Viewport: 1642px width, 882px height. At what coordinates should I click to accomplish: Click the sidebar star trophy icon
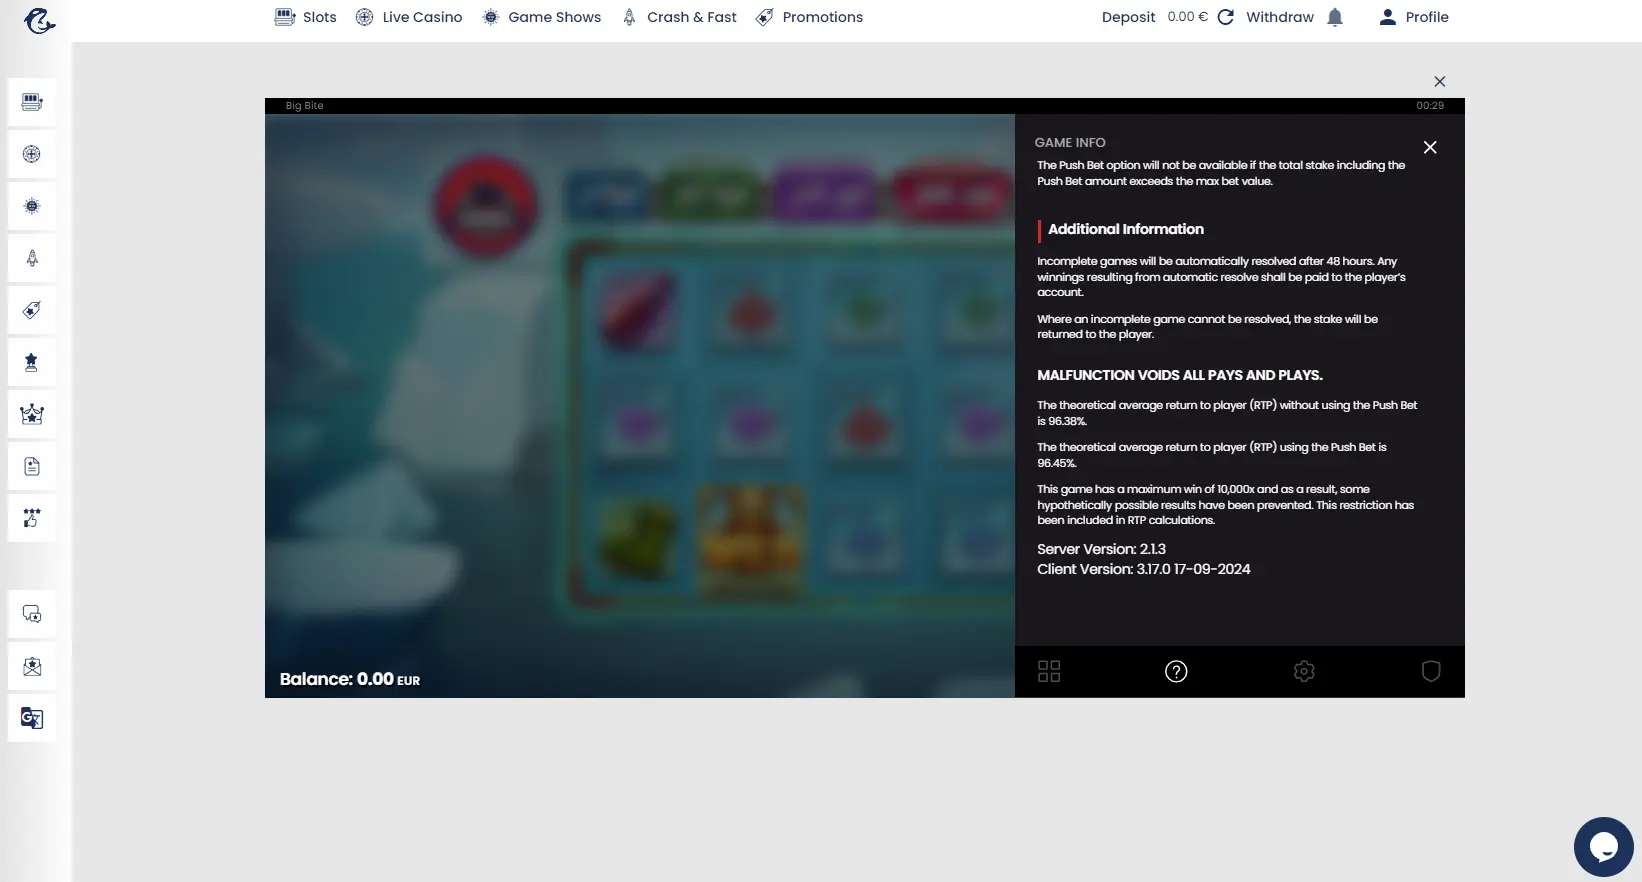(32, 362)
